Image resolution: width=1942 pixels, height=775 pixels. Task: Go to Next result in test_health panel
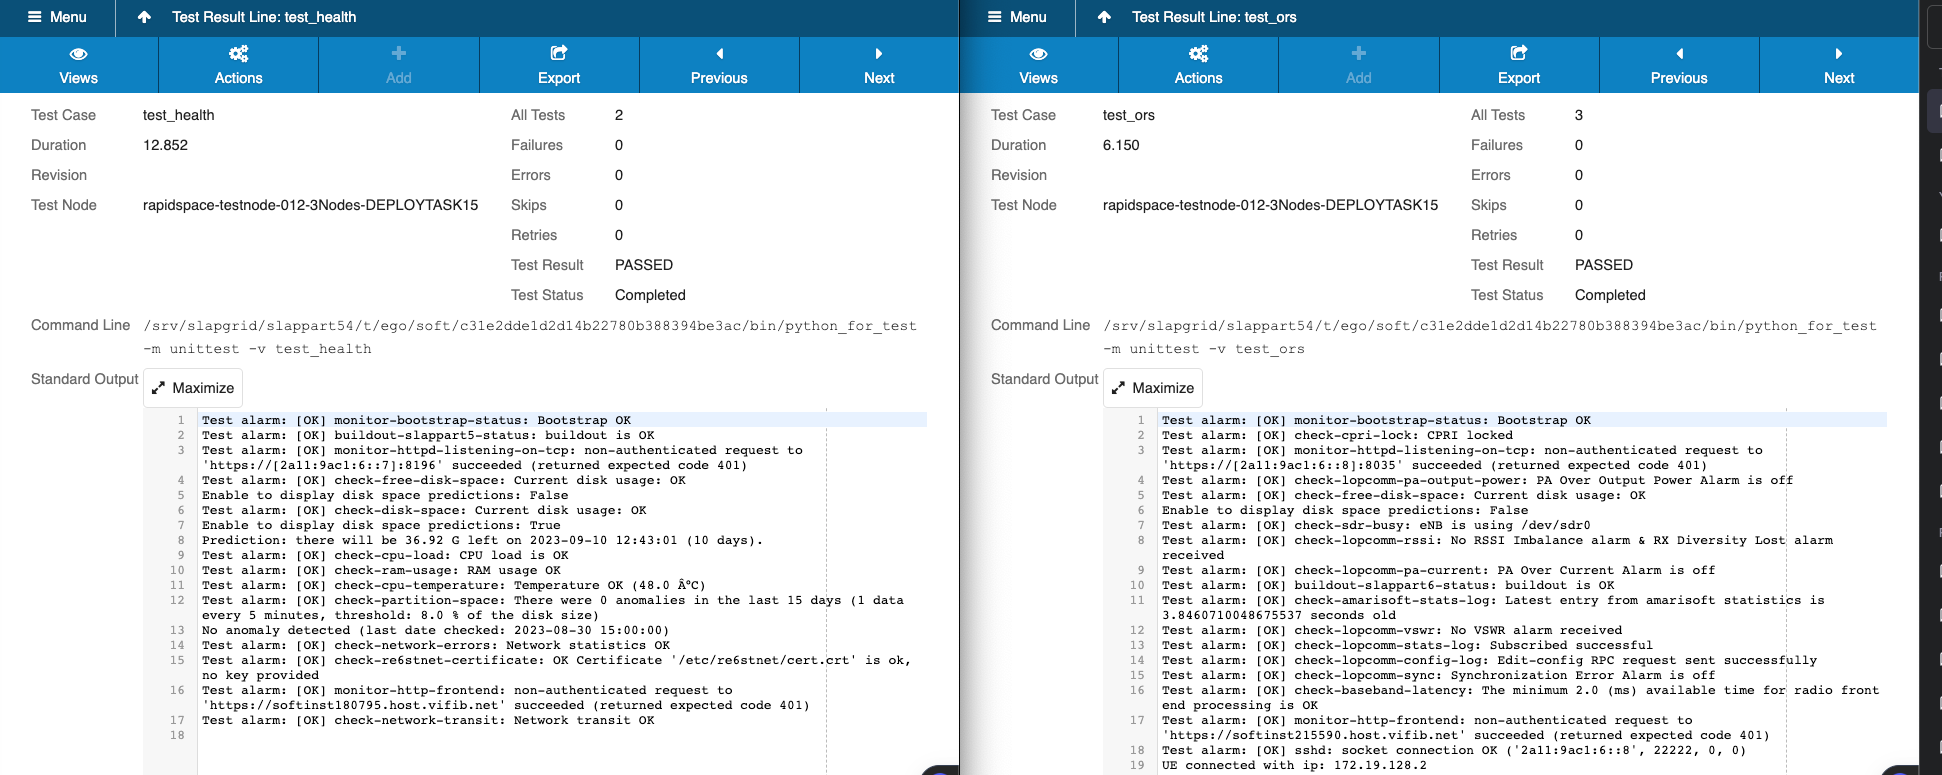click(879, 65)
